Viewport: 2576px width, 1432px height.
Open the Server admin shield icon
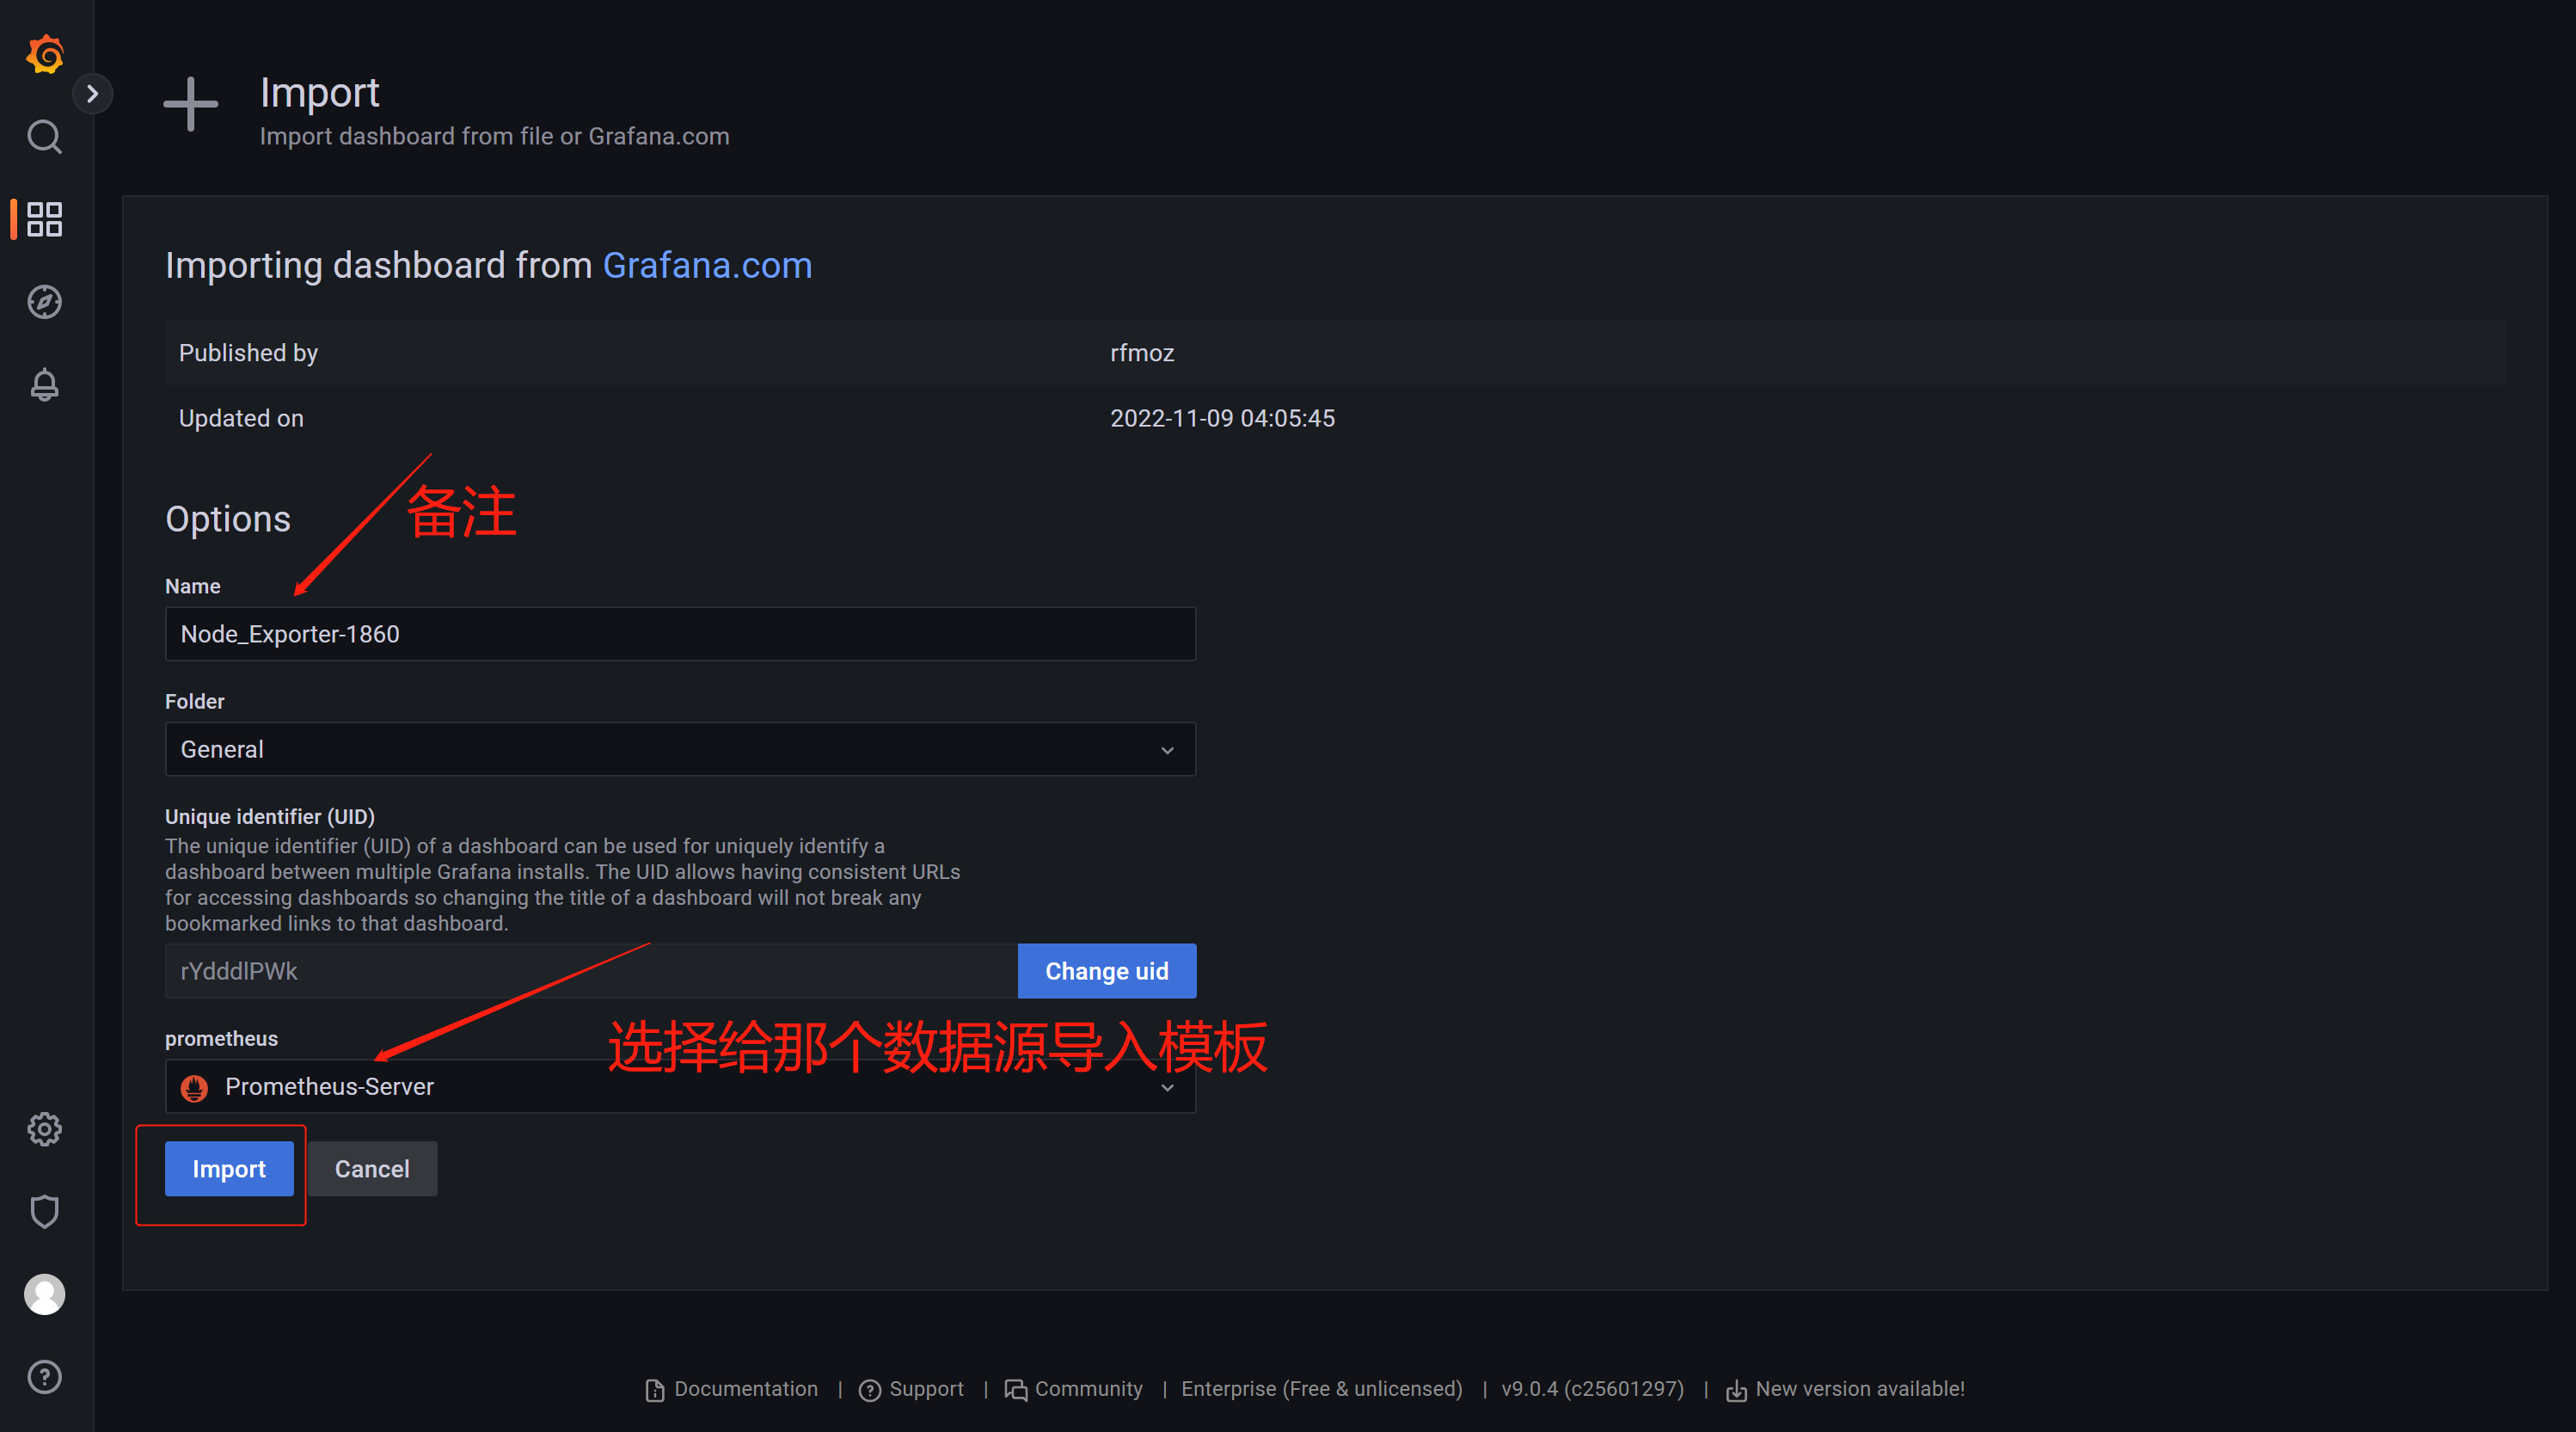point(45,1211)
